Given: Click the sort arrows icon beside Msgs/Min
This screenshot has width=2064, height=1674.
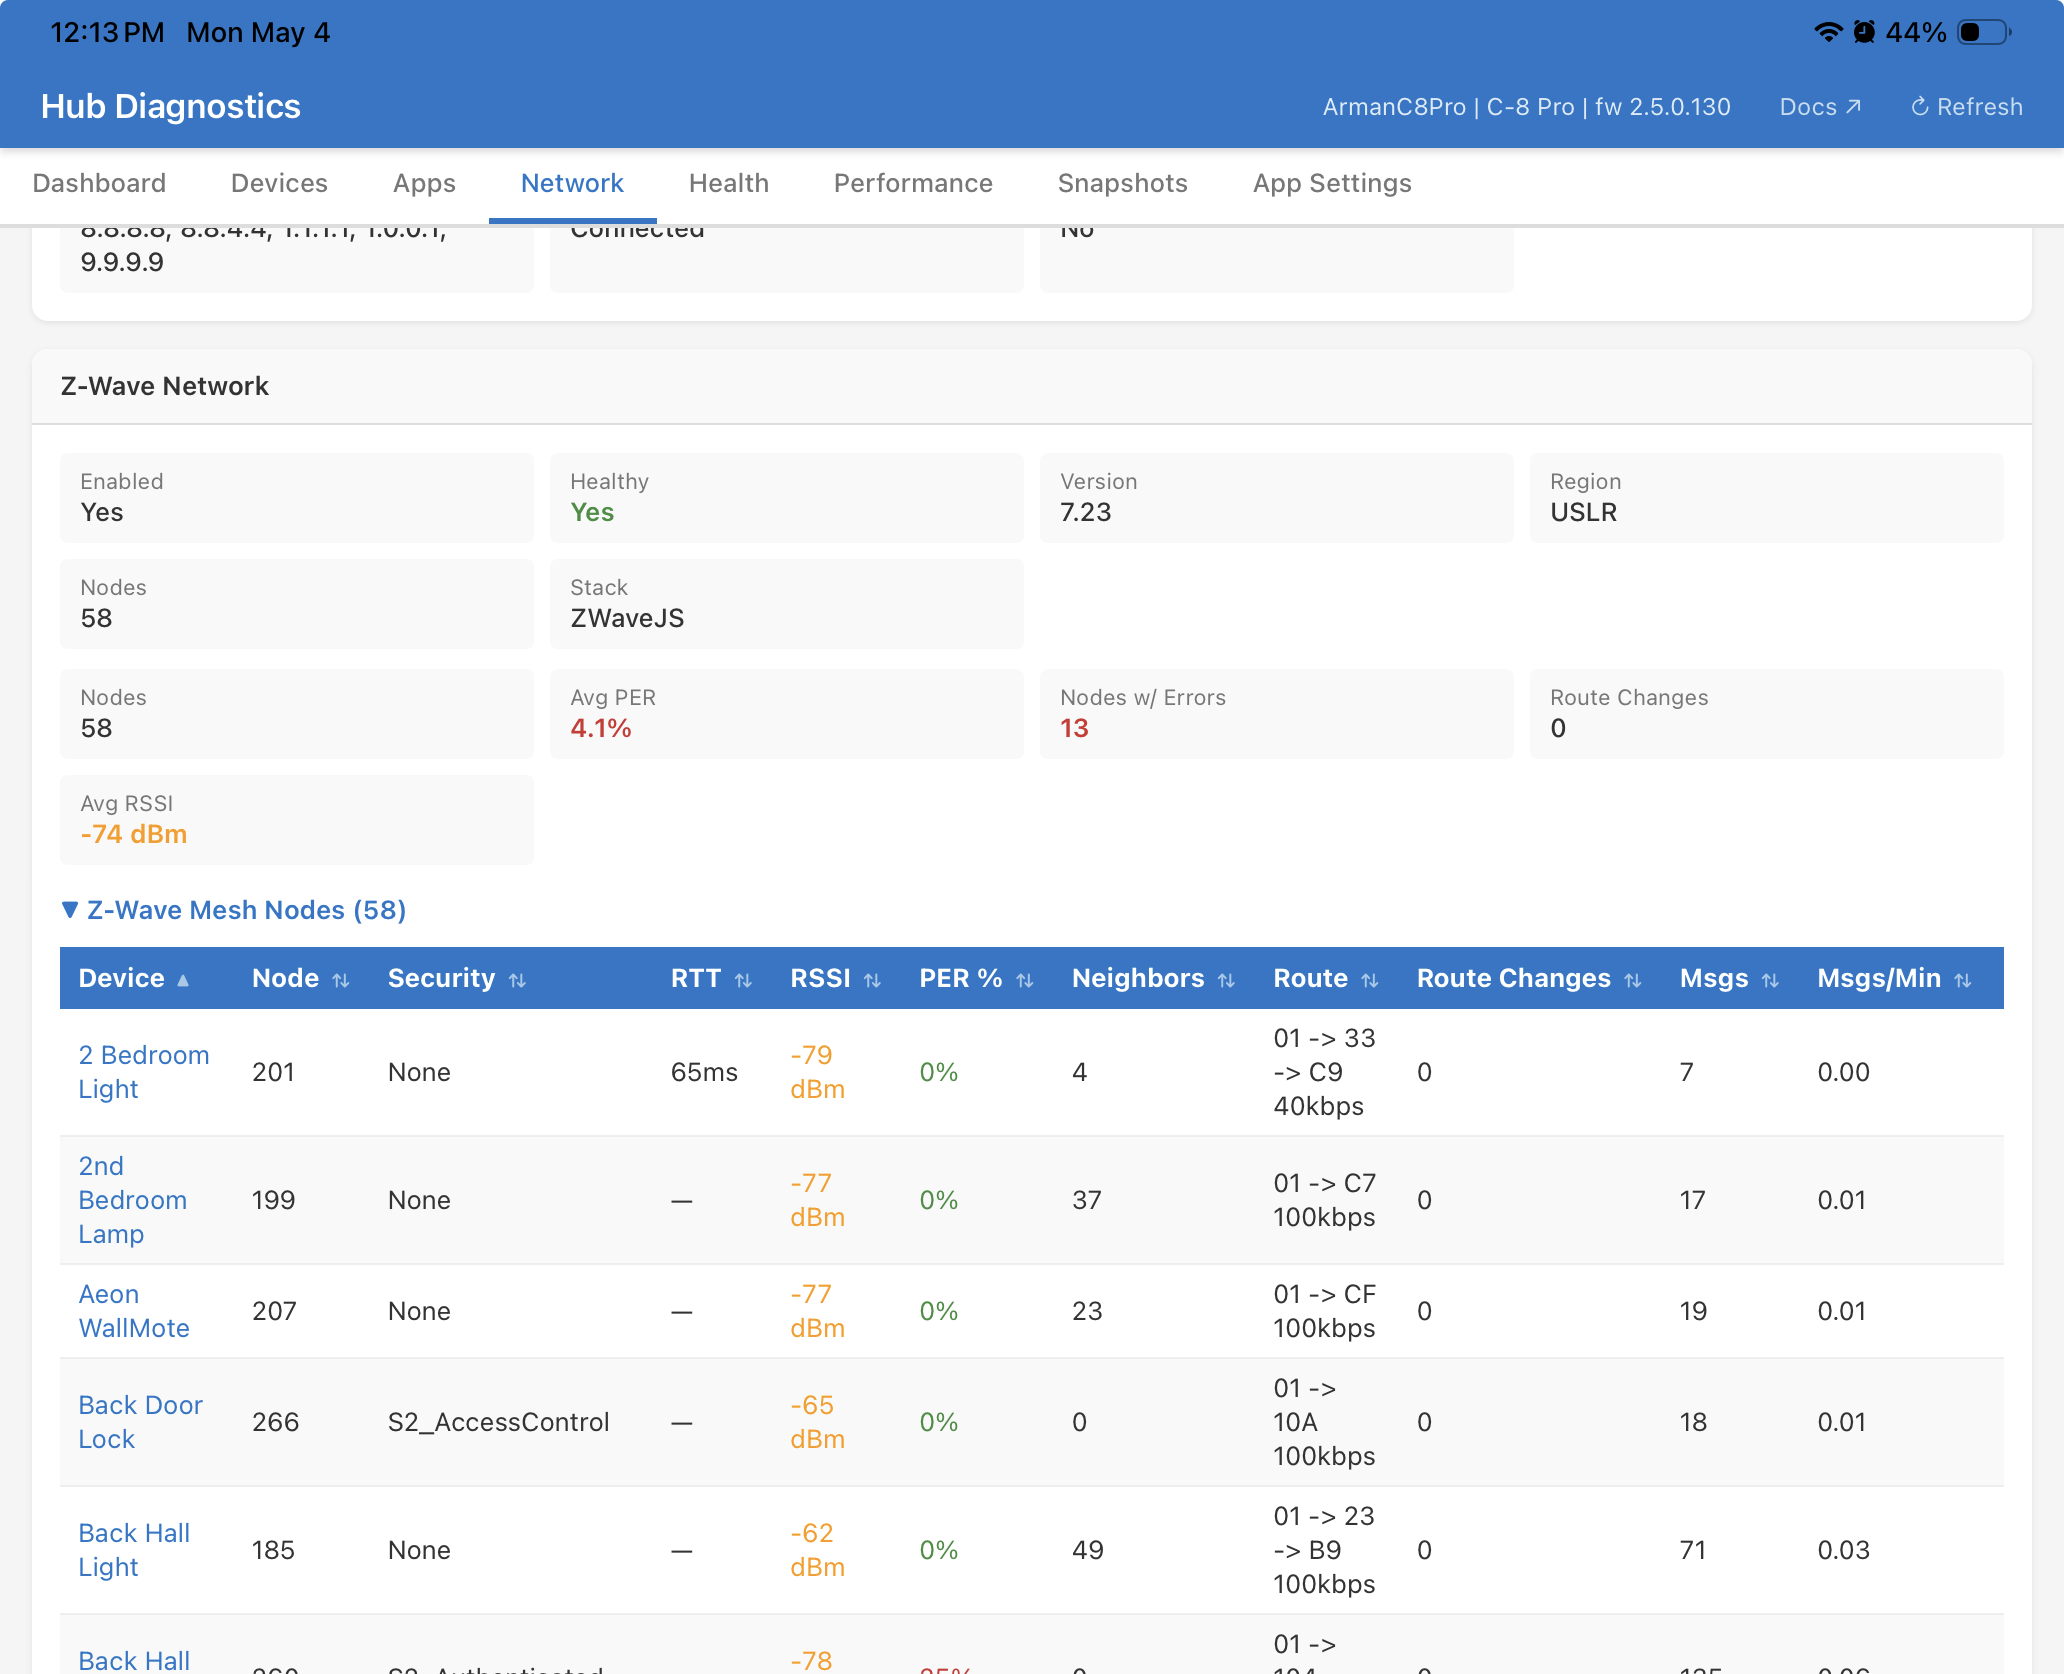Looking at the screenshot, I should [x=1963, y=980].
